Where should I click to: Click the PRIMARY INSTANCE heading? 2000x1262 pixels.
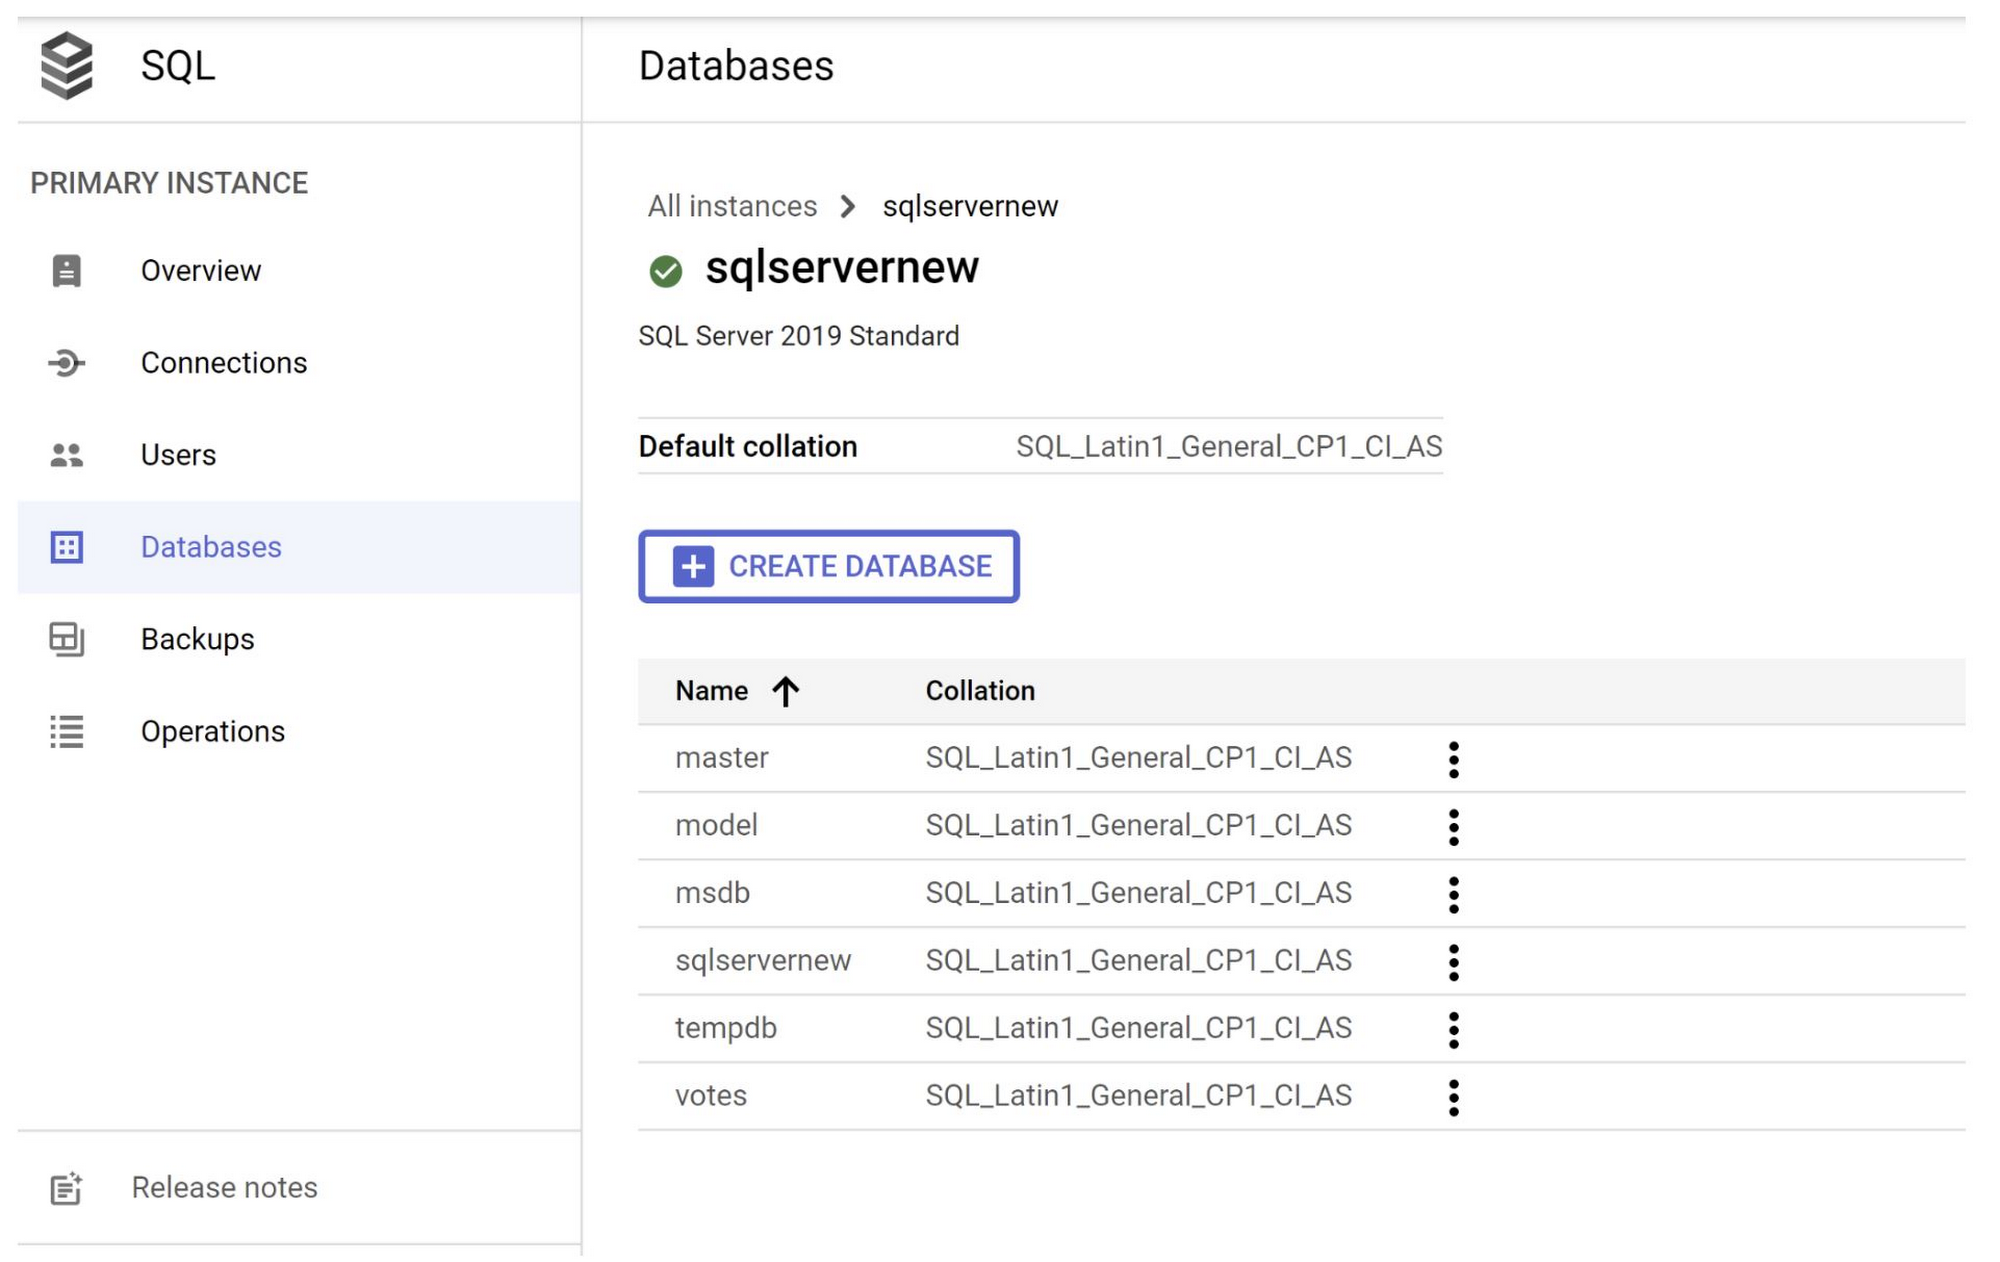[x=169, y=183]
